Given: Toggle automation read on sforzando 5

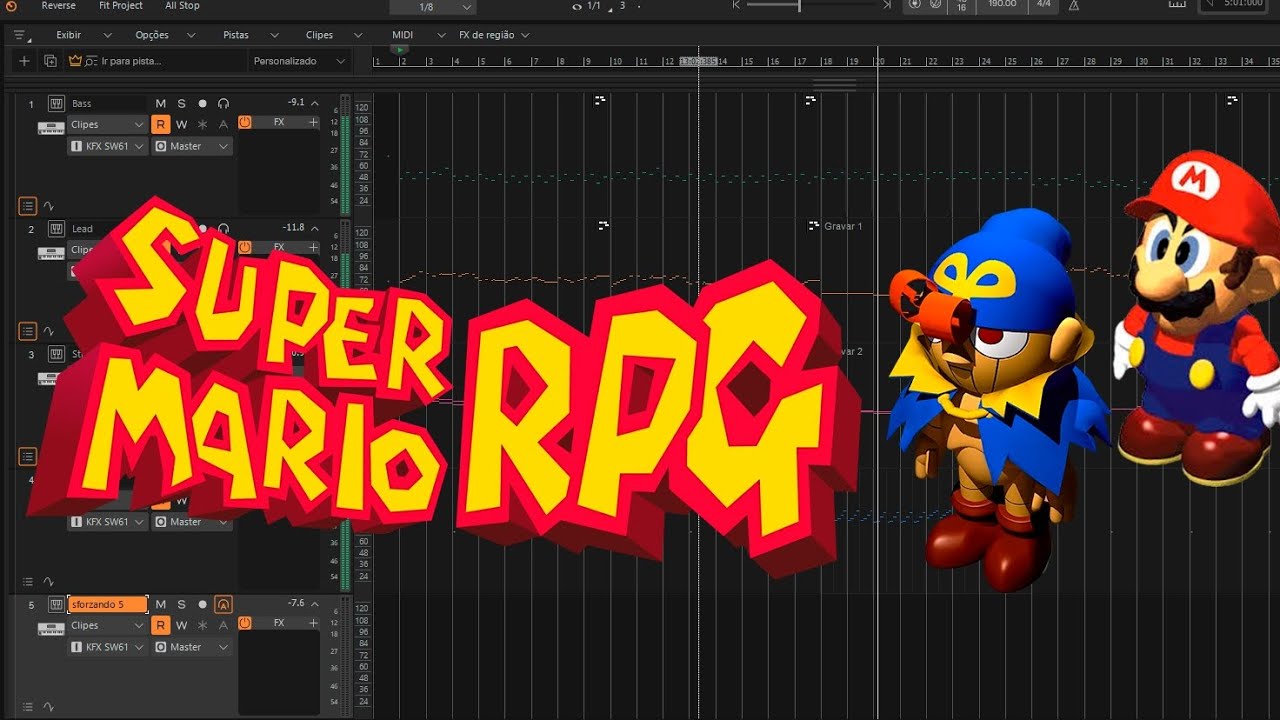Looking at the screenshot, I should click(160, 625).
